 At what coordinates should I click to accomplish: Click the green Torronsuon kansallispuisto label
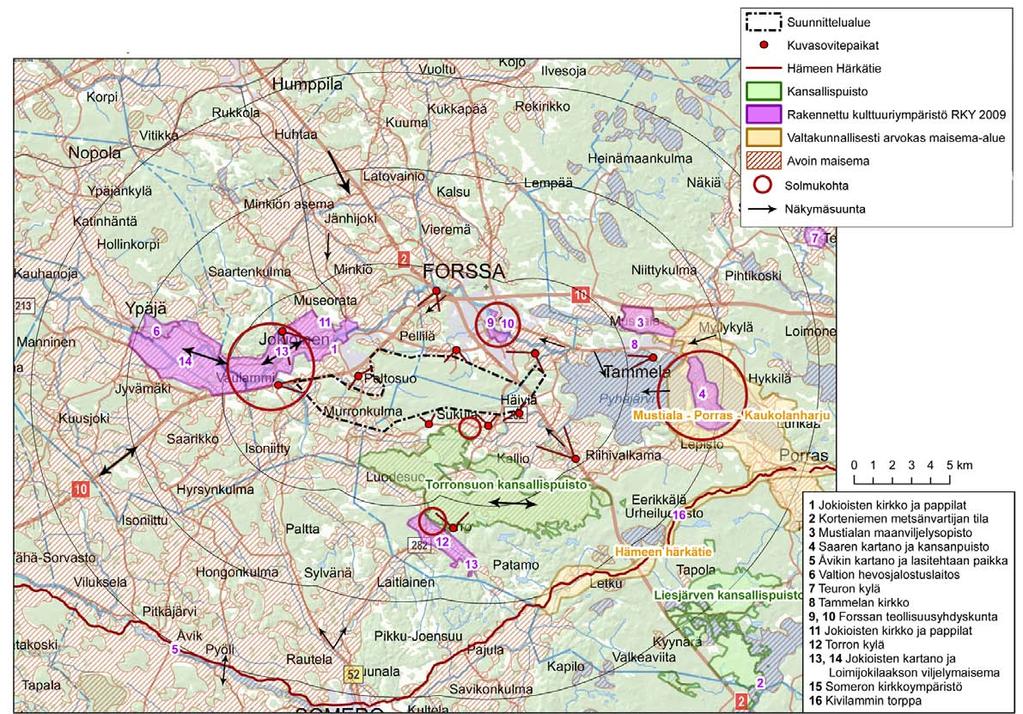[x=506, y=485]
